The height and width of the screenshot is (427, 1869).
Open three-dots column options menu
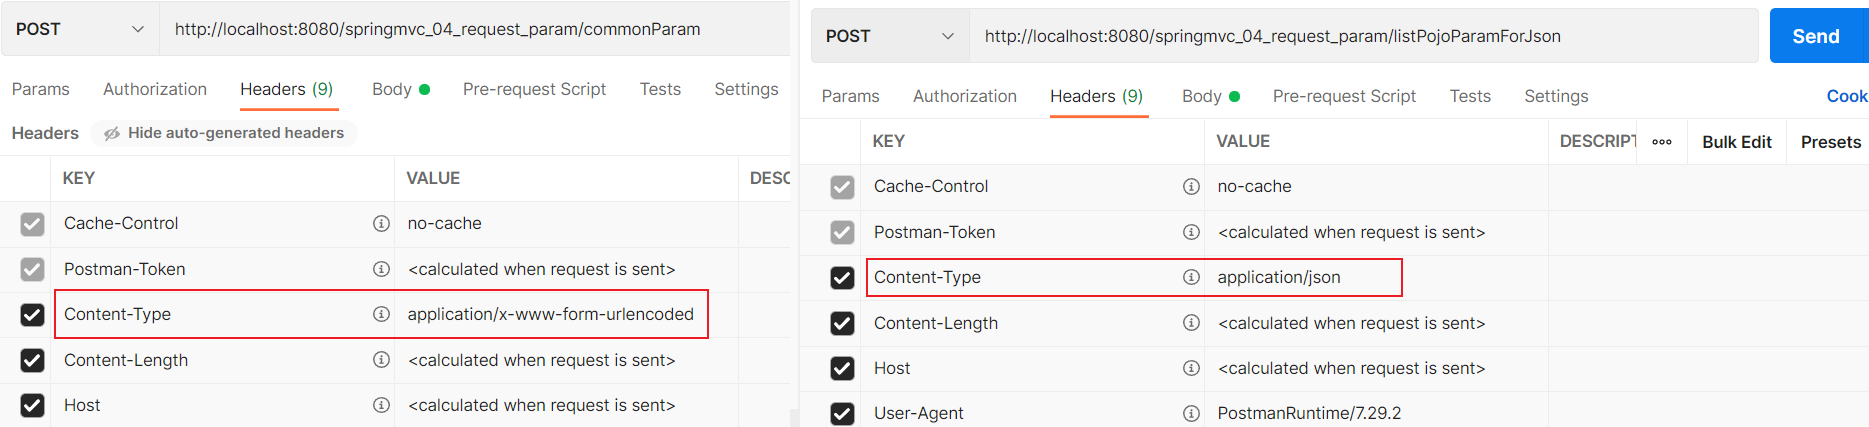[1662, 142]
